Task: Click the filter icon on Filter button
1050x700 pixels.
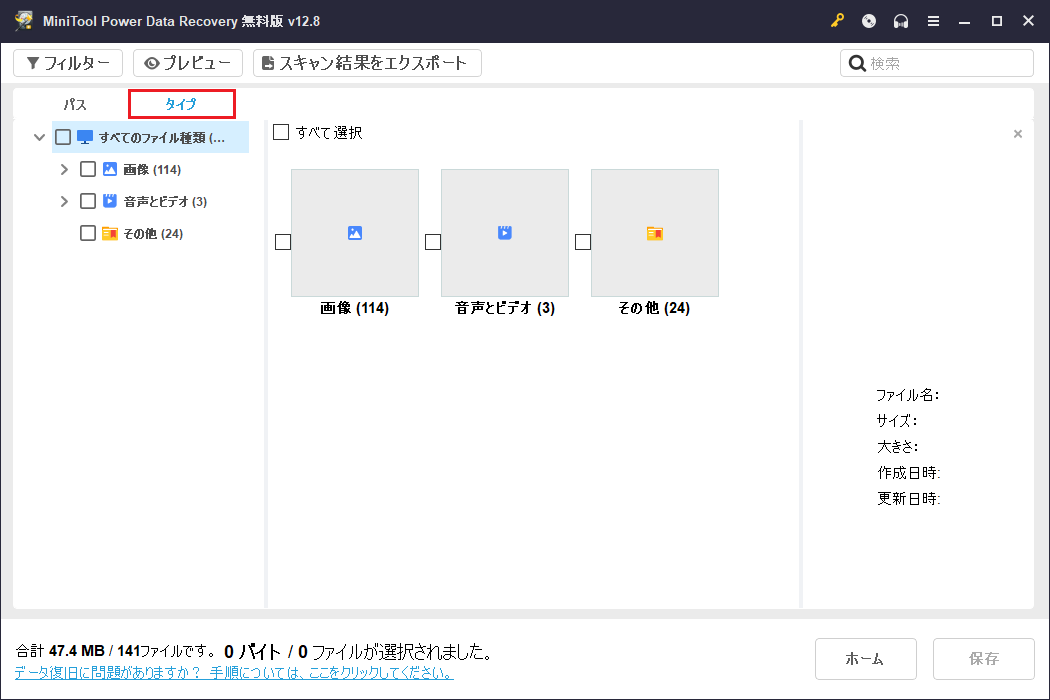Action: pos(31,62)
